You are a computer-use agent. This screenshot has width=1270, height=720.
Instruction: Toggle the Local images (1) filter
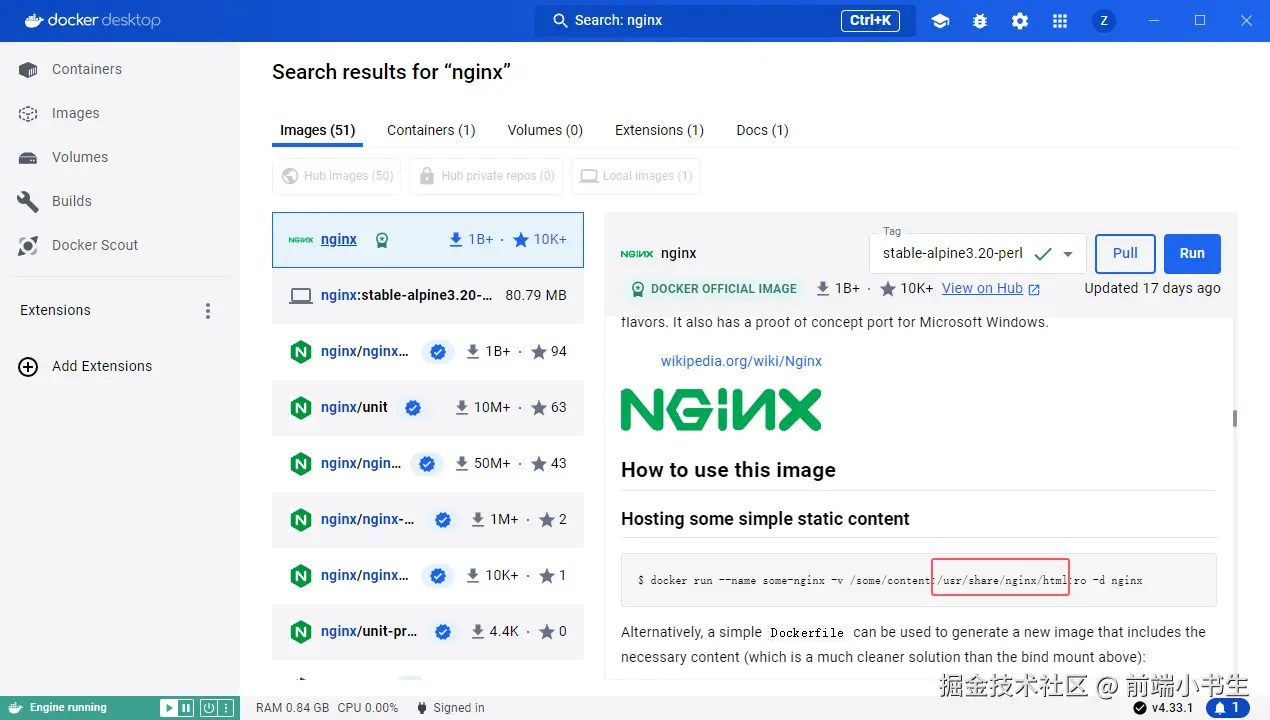[x=636, y=176]
